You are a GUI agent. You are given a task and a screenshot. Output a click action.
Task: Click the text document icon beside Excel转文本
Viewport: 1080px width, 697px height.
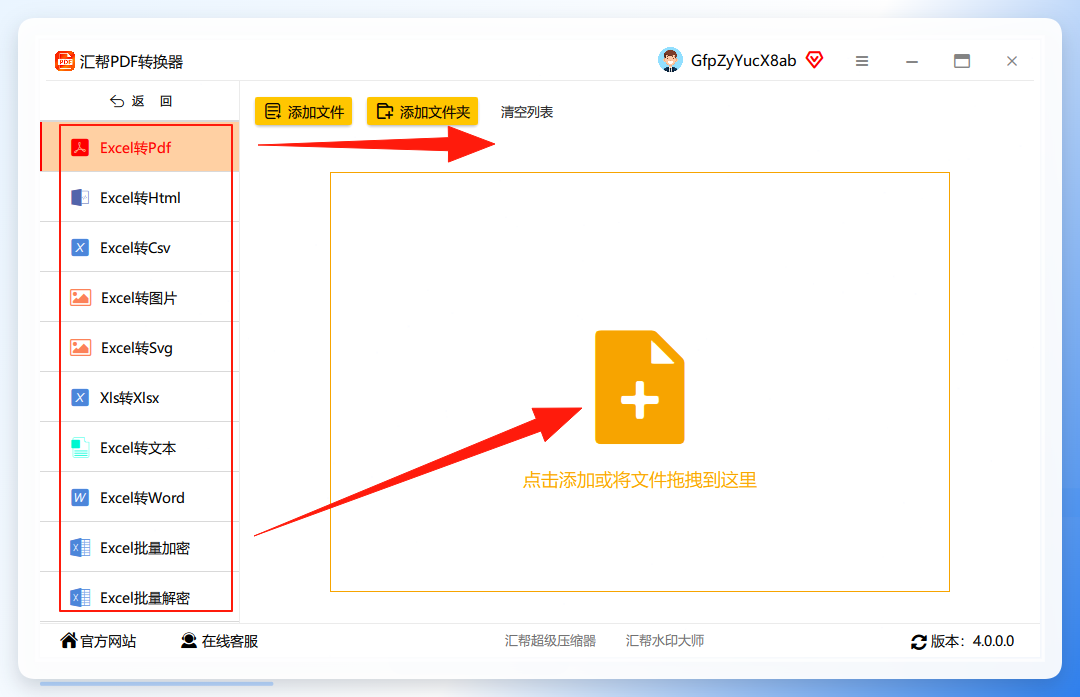(x=80, y=448)
